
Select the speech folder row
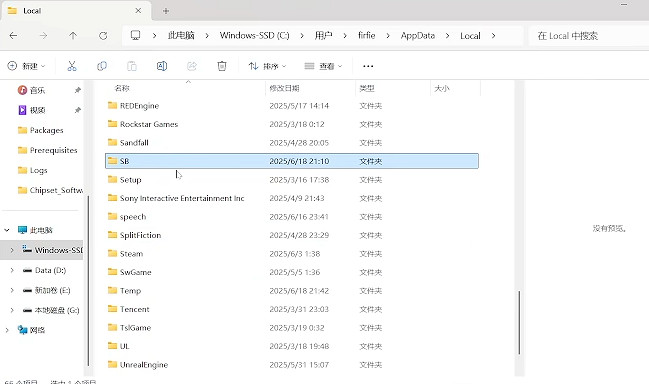point(292,216)
